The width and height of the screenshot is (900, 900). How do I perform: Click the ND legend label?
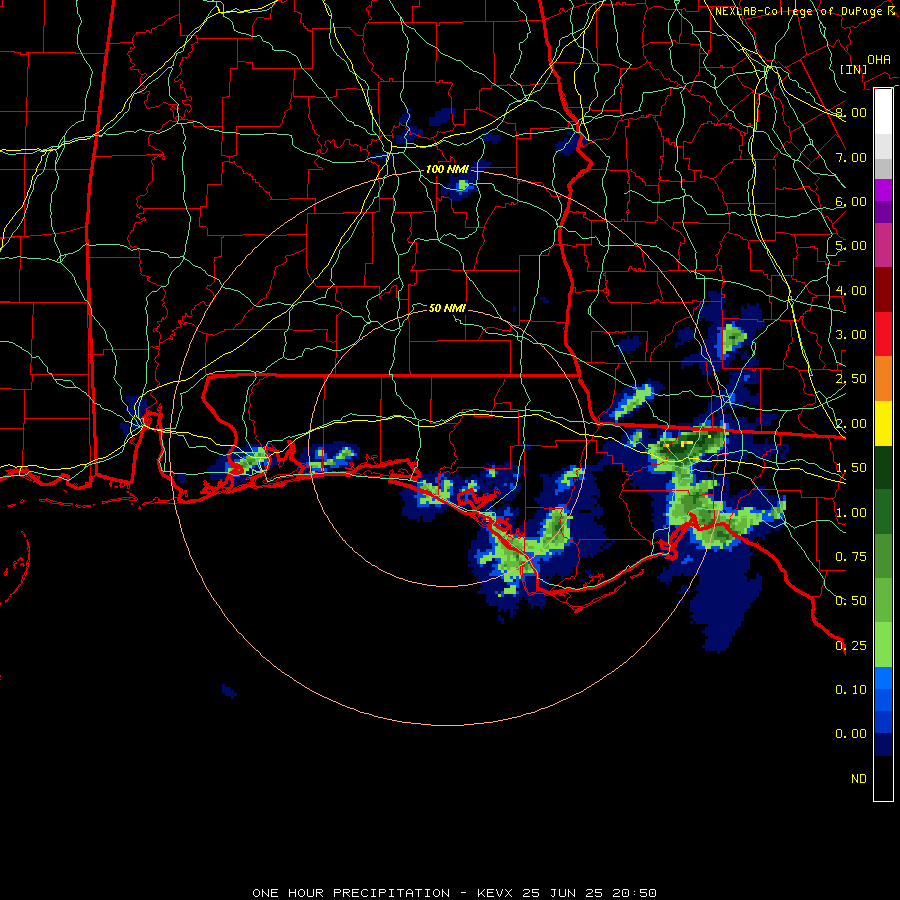[859, 779]
